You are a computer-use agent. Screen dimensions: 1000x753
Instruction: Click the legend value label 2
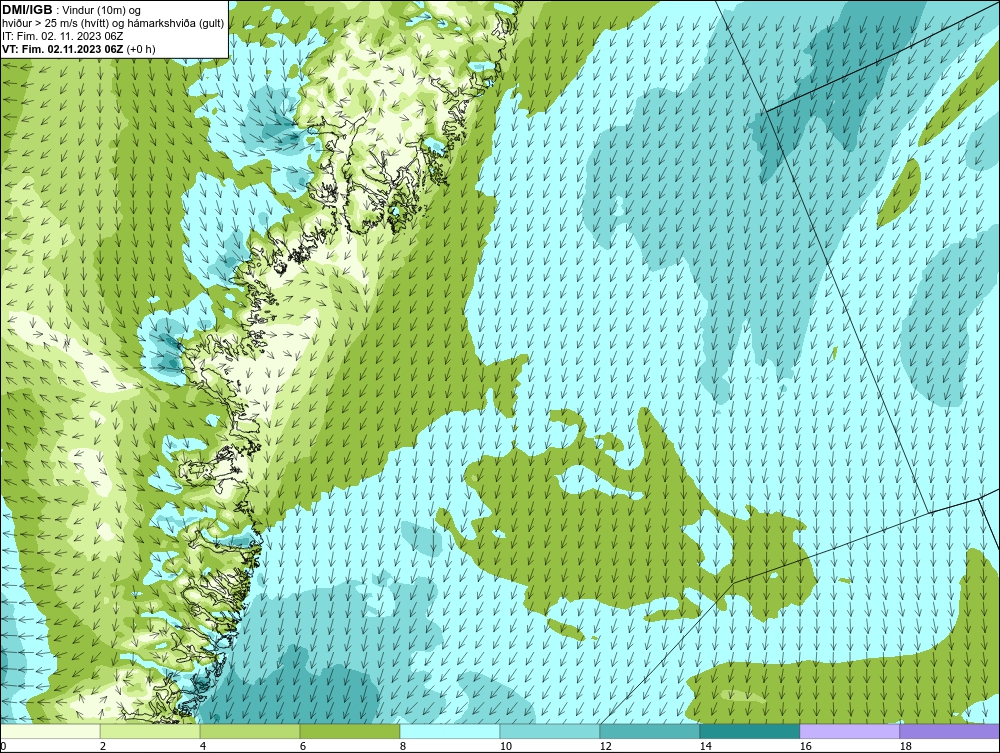tap(103, 746)
